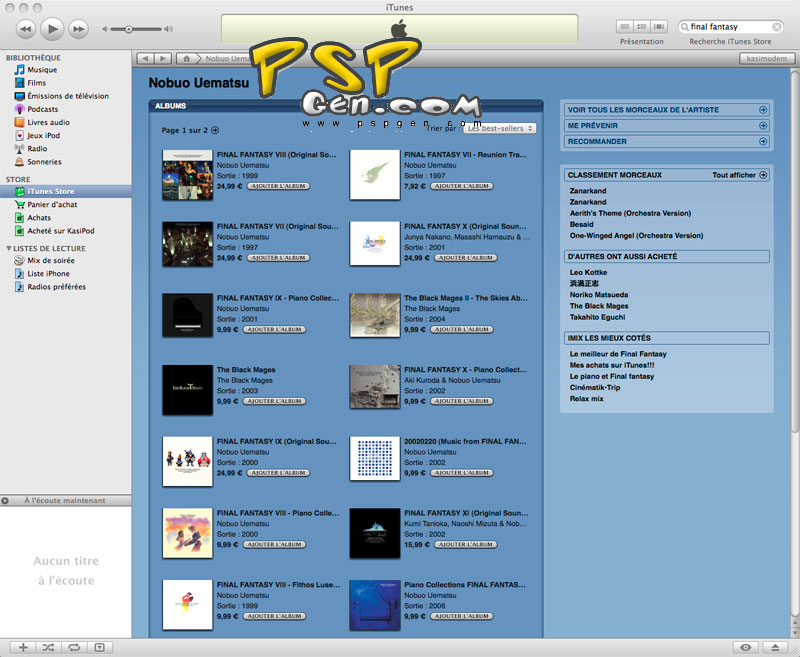This screenshot has height=657, width=800.
Task: Go to next albums page arrow
Action: point(215,130)
